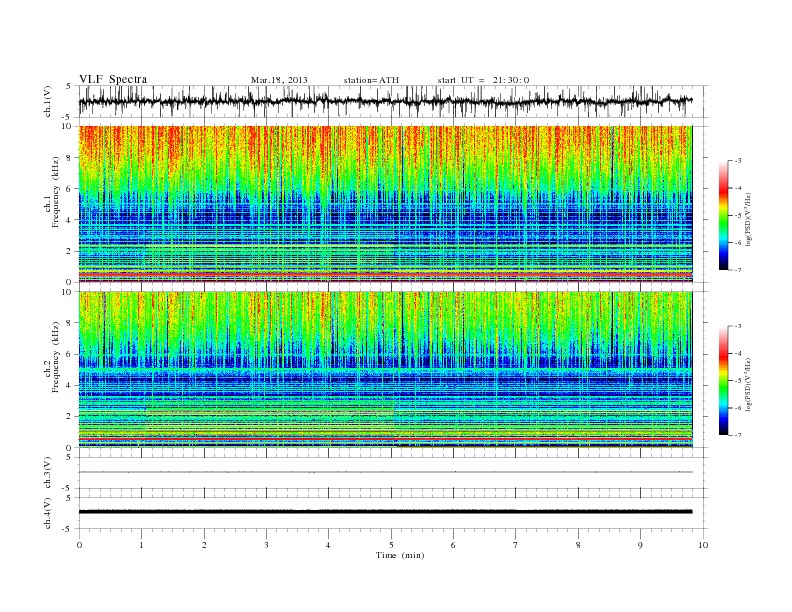Image resolution: width=792 pixels, height=612 pixels.
Task: Click the color scale bar beside ch.1 spectrogram
Action: (x=724, y=215)
